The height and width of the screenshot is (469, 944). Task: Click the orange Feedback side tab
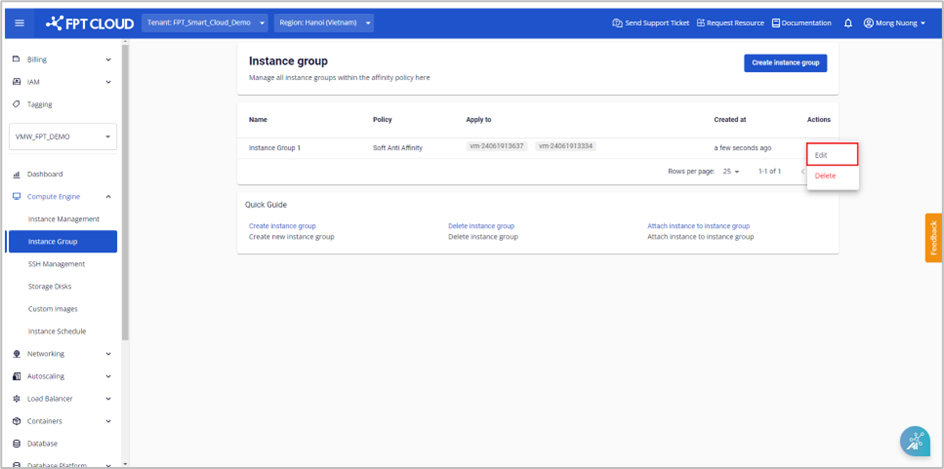(933, 238)
